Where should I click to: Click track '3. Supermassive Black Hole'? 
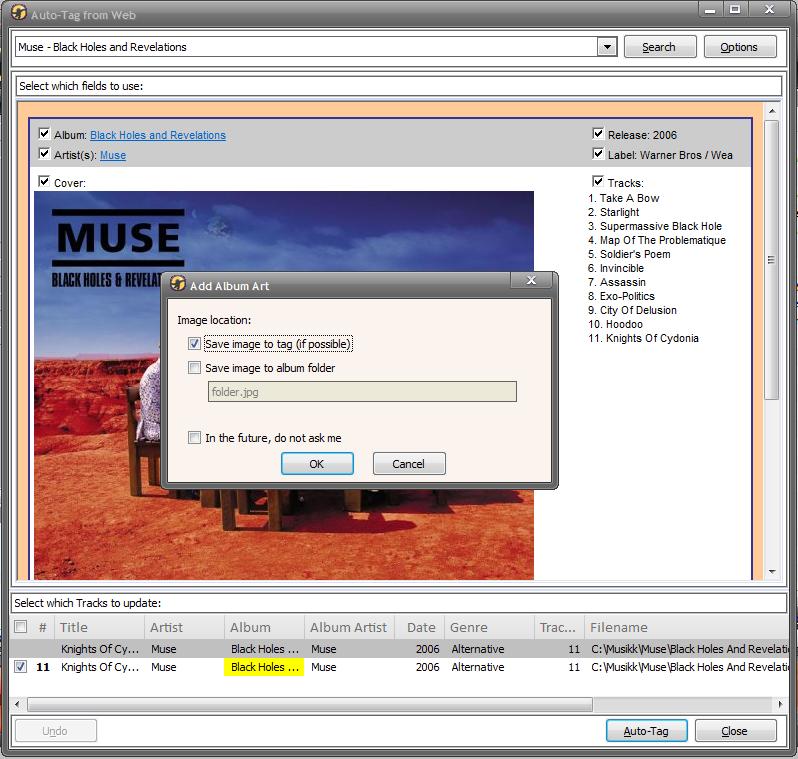click(655, 226)
